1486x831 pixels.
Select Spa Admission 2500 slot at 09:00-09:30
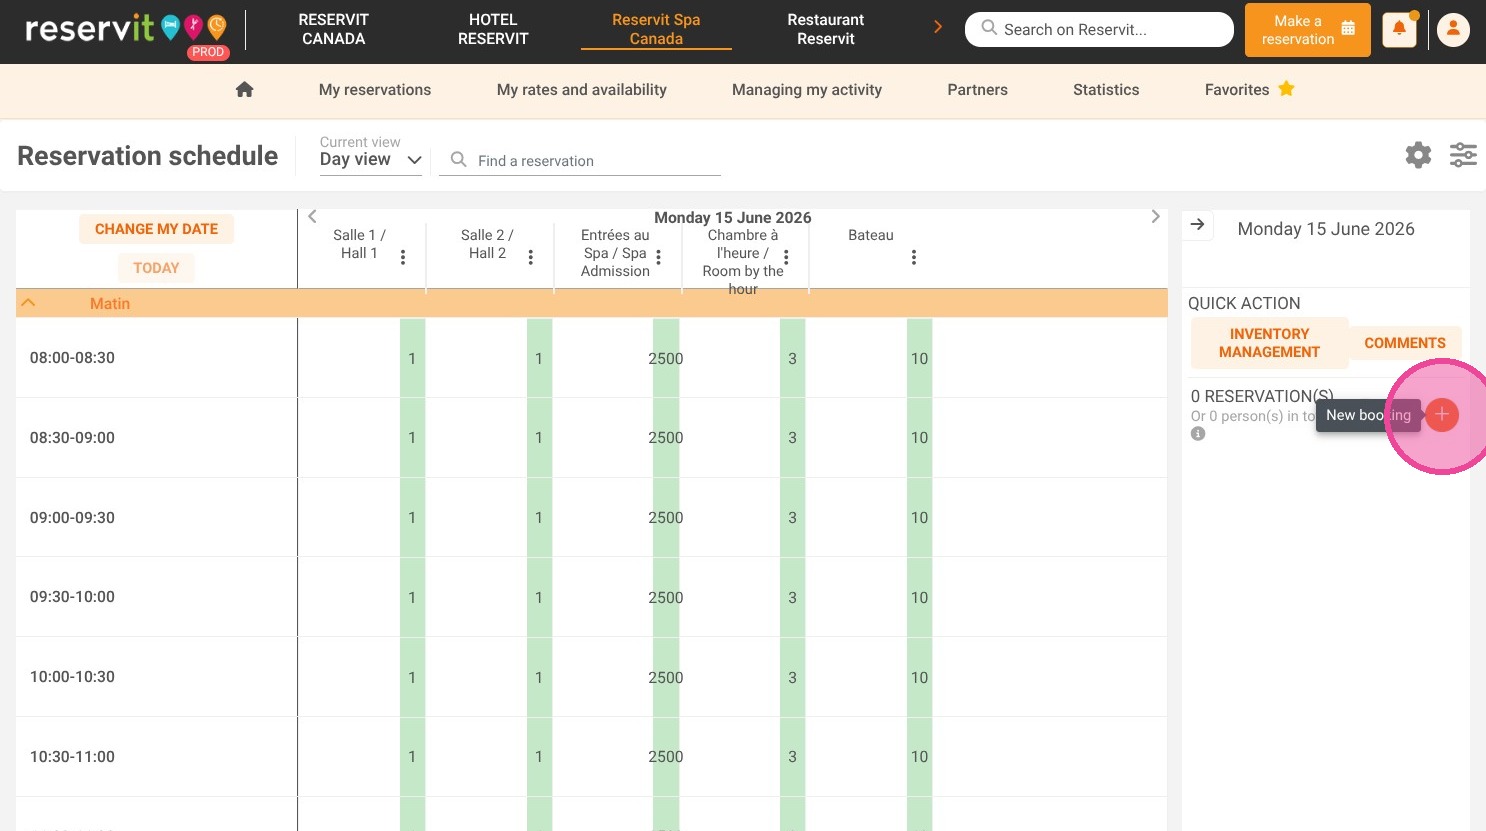(x=666, y=517)
